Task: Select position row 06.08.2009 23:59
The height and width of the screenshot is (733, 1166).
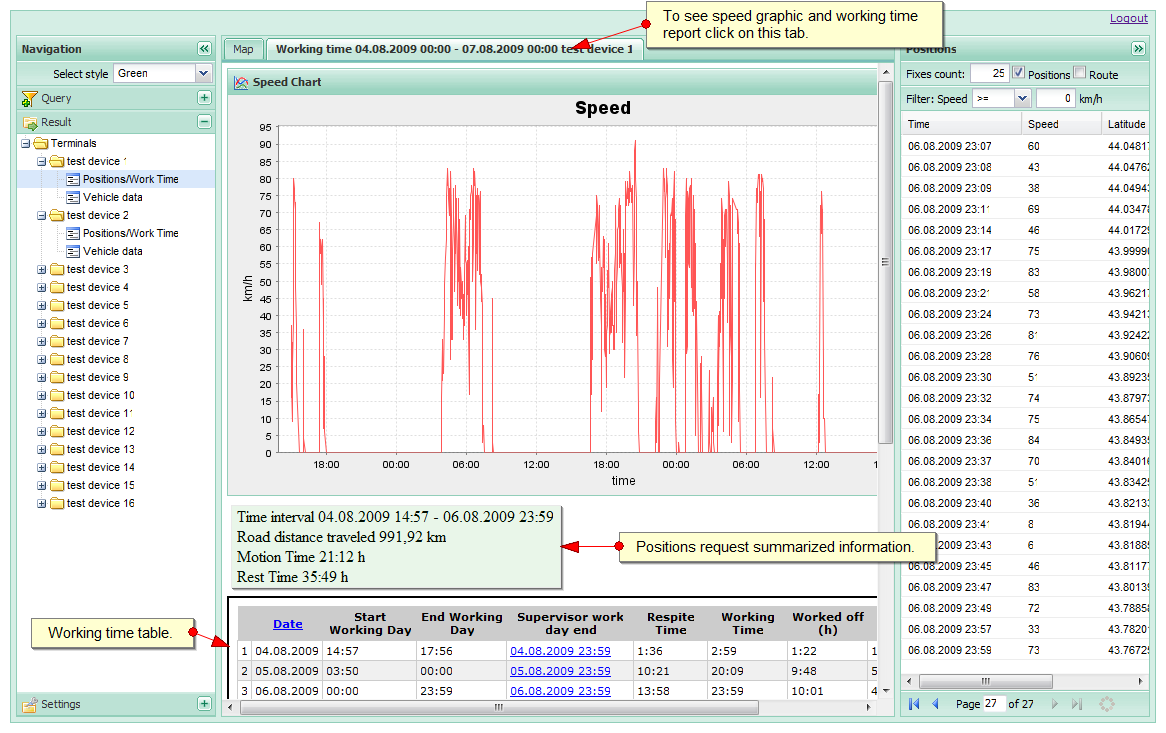Action: pyautogui.click(x=1025, y=650)
